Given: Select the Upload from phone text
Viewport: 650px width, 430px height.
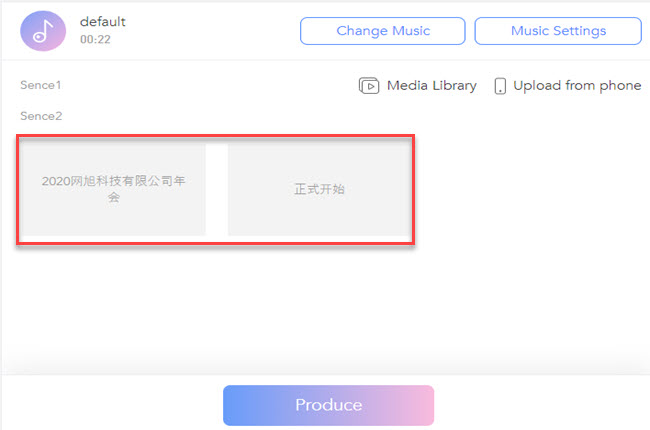Looking at the screenshot, I should pos(577,86).
